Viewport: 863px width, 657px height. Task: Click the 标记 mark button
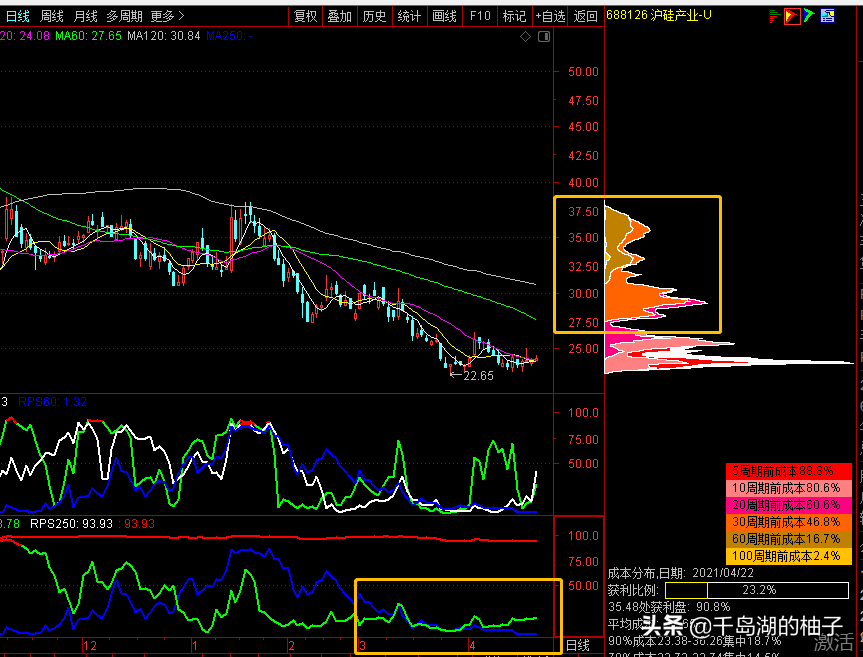[514, 17]
